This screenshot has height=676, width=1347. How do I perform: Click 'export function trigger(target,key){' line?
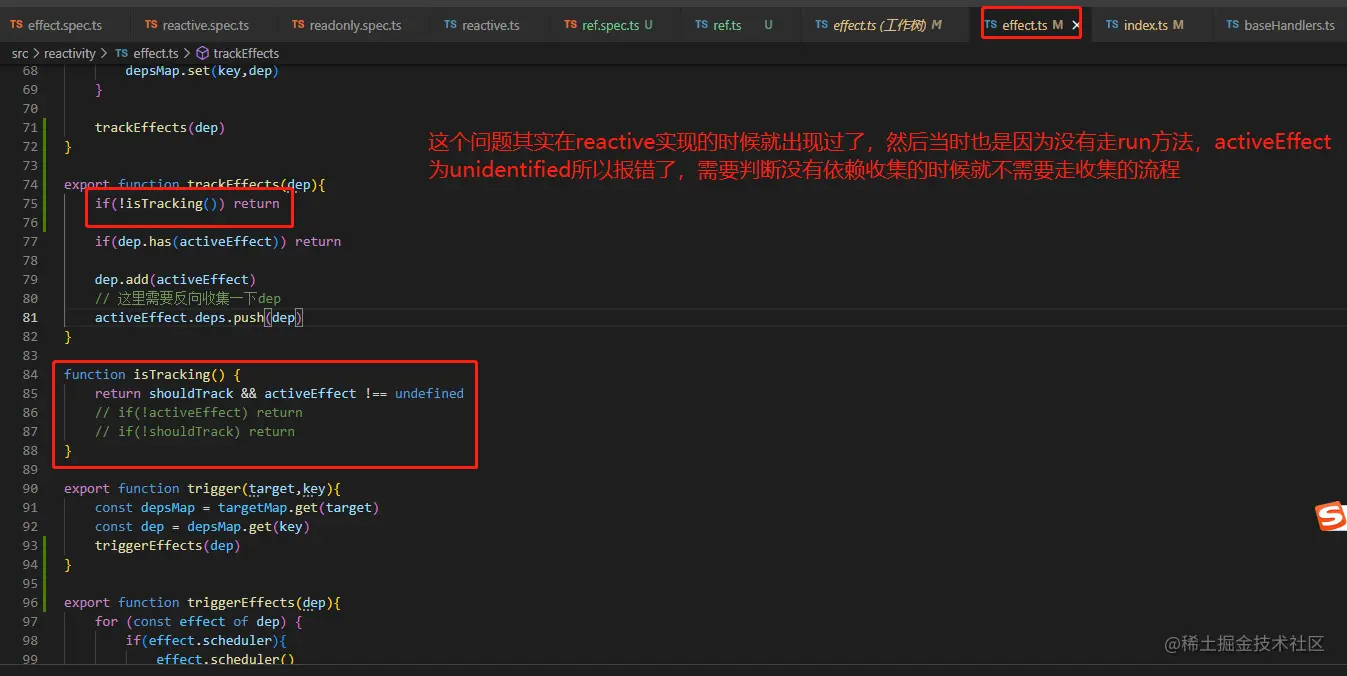point(203,489)
